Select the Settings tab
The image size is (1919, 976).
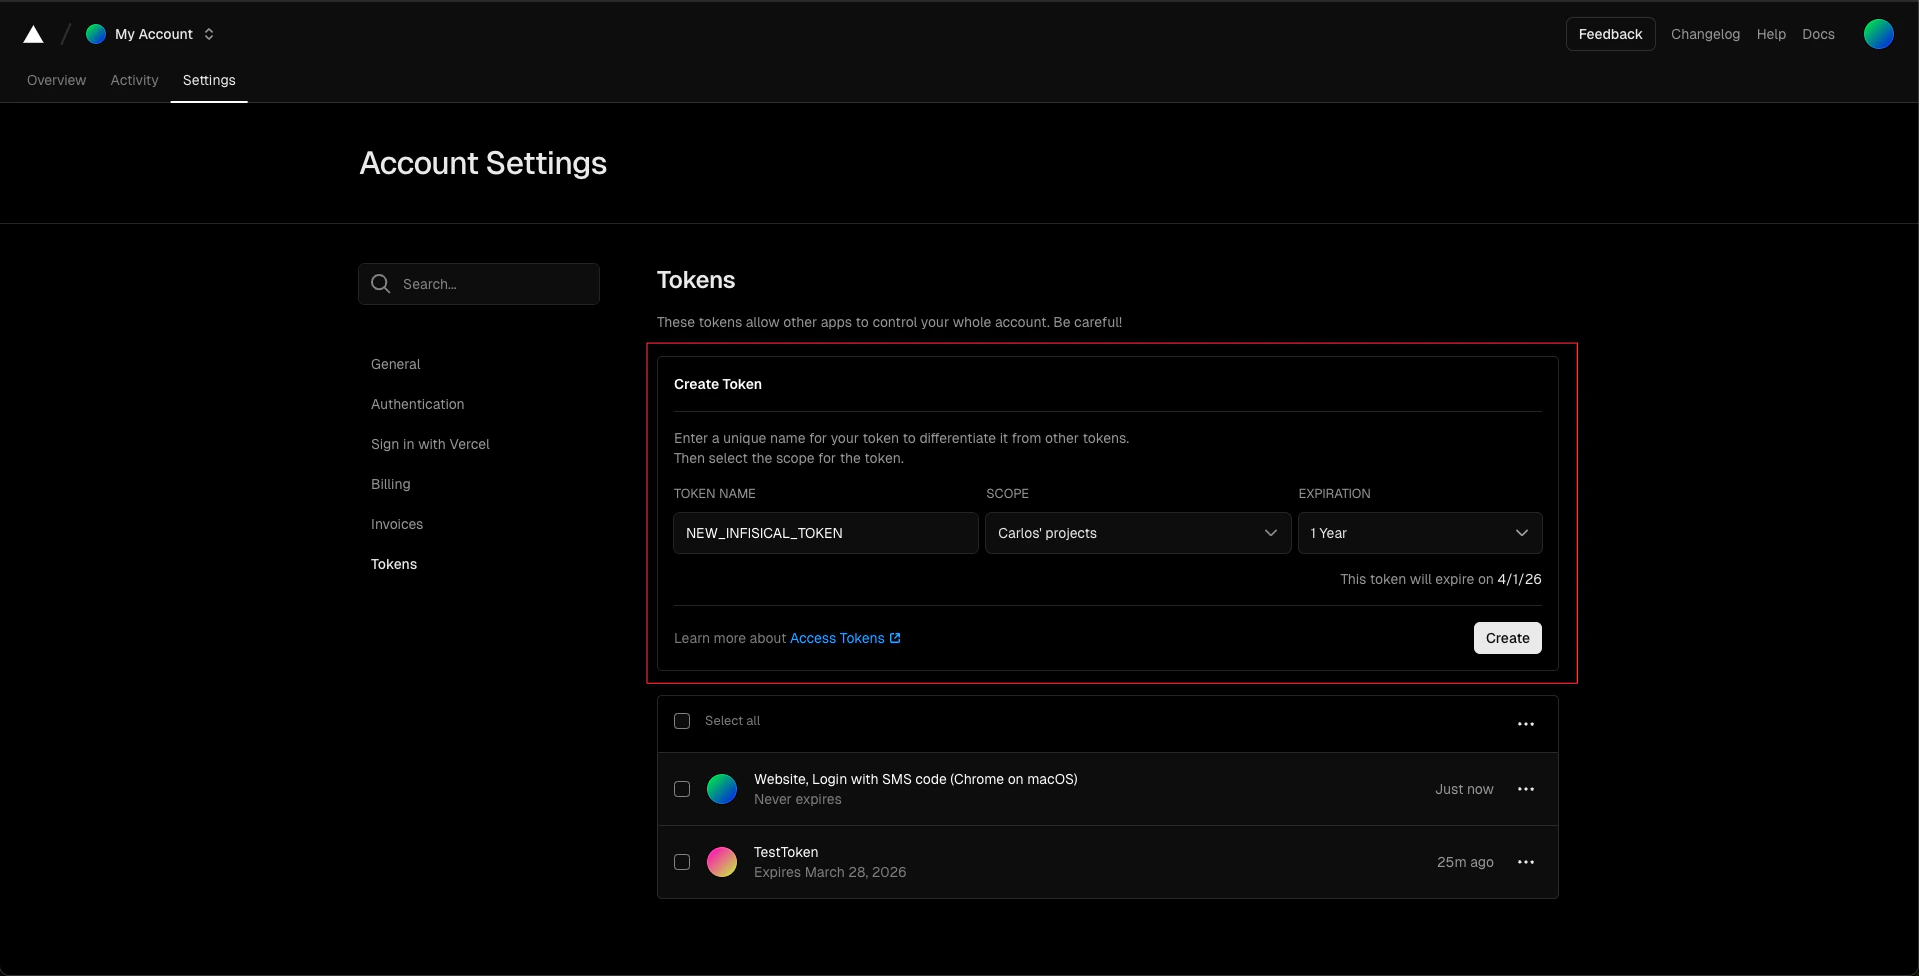point(209,80)
